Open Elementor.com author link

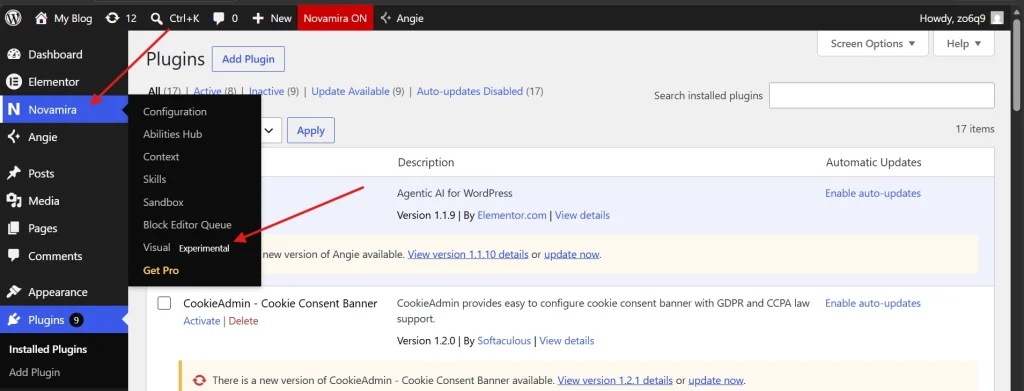(x=512, y=215)
